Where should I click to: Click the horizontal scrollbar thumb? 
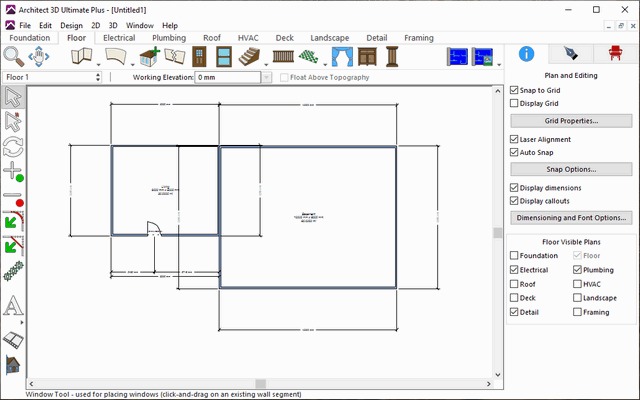click(260, 383)
